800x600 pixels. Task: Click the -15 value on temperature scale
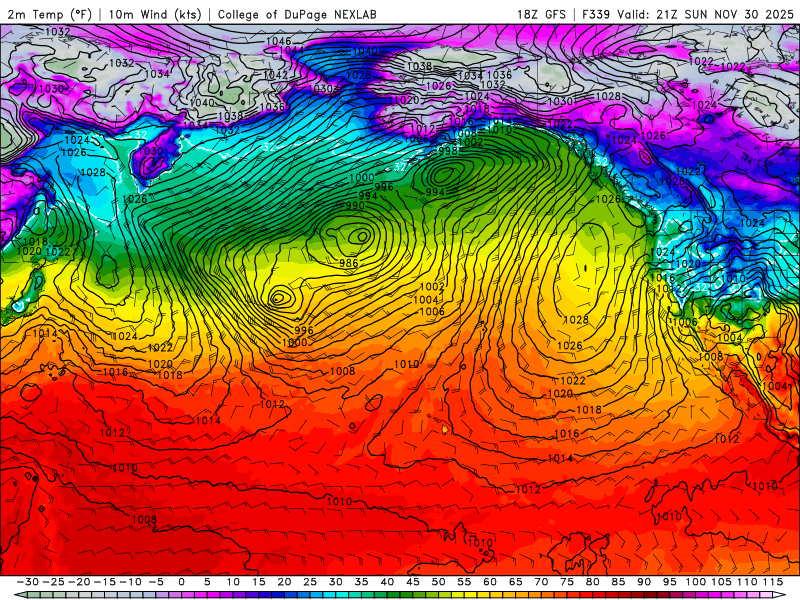click(105, 582)
